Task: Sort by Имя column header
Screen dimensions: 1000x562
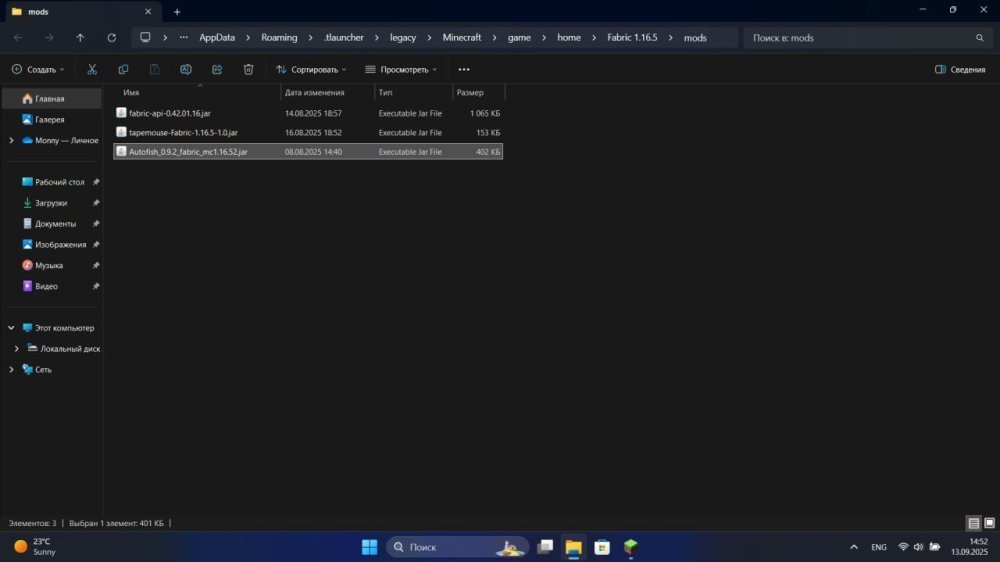Action: pyautogui.click(x=198, y=92)
